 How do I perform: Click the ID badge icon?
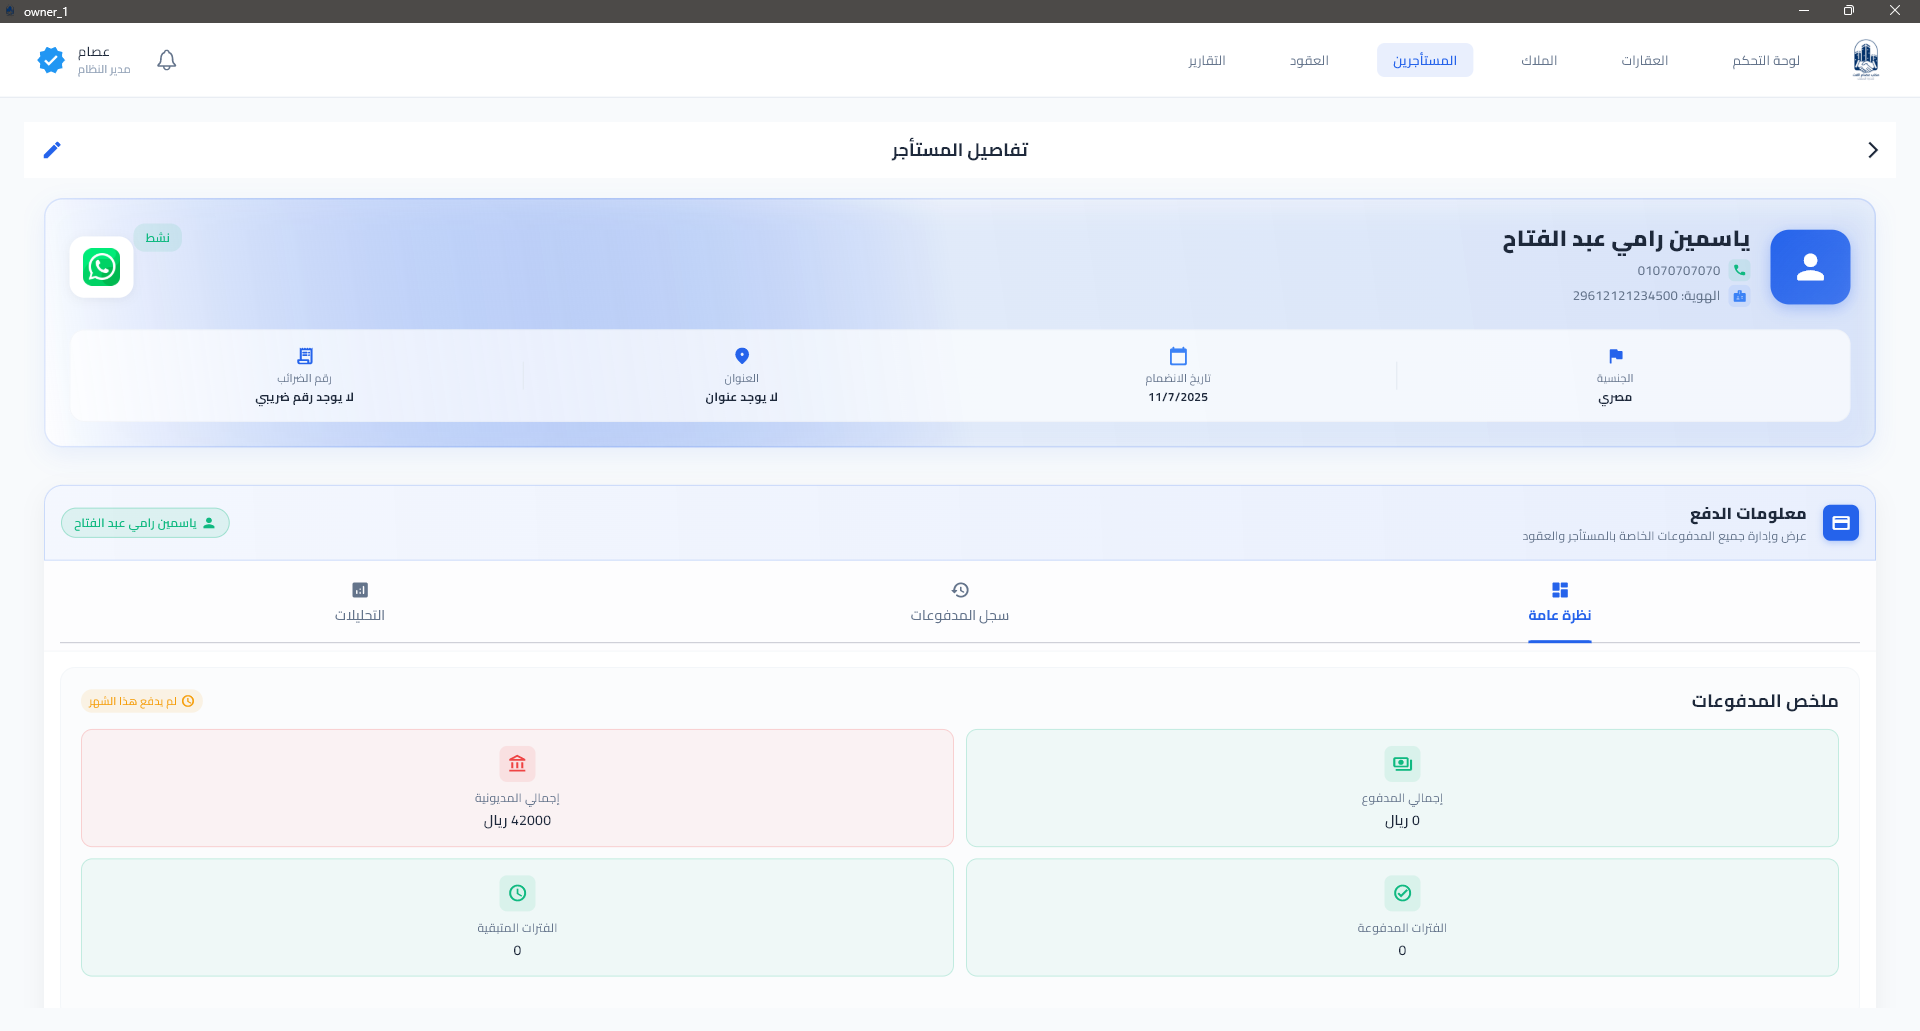1740,296
